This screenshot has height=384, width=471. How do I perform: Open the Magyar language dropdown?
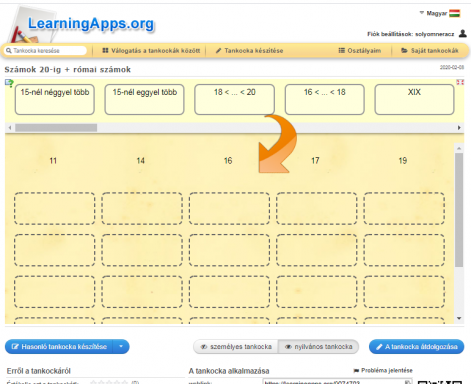[x=433, y=13]
